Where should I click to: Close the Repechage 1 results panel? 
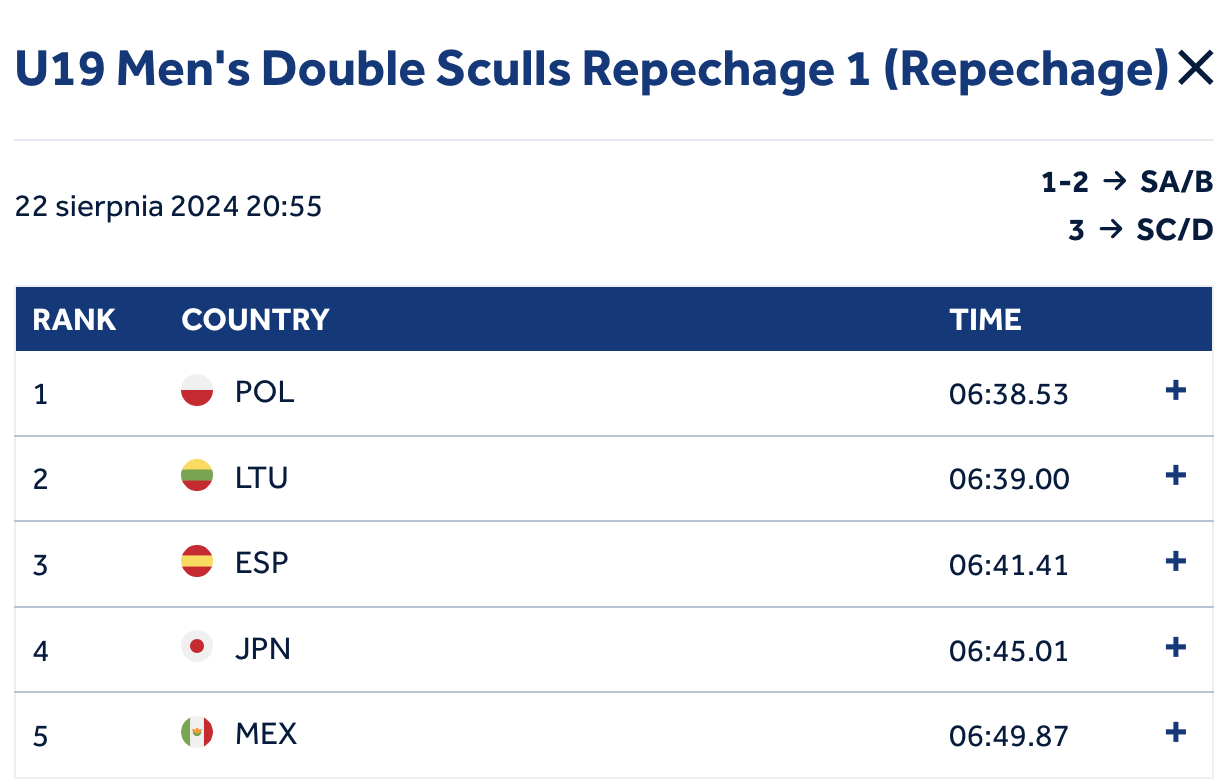(1195, 70)
